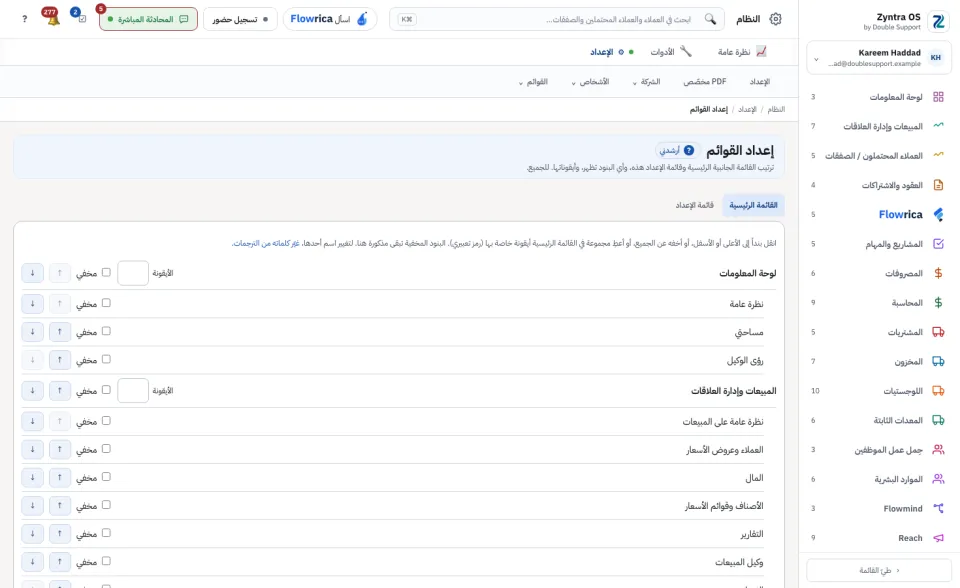
Task: Move لوحة المعلومات group down
Action: click(x=32, y=273)
